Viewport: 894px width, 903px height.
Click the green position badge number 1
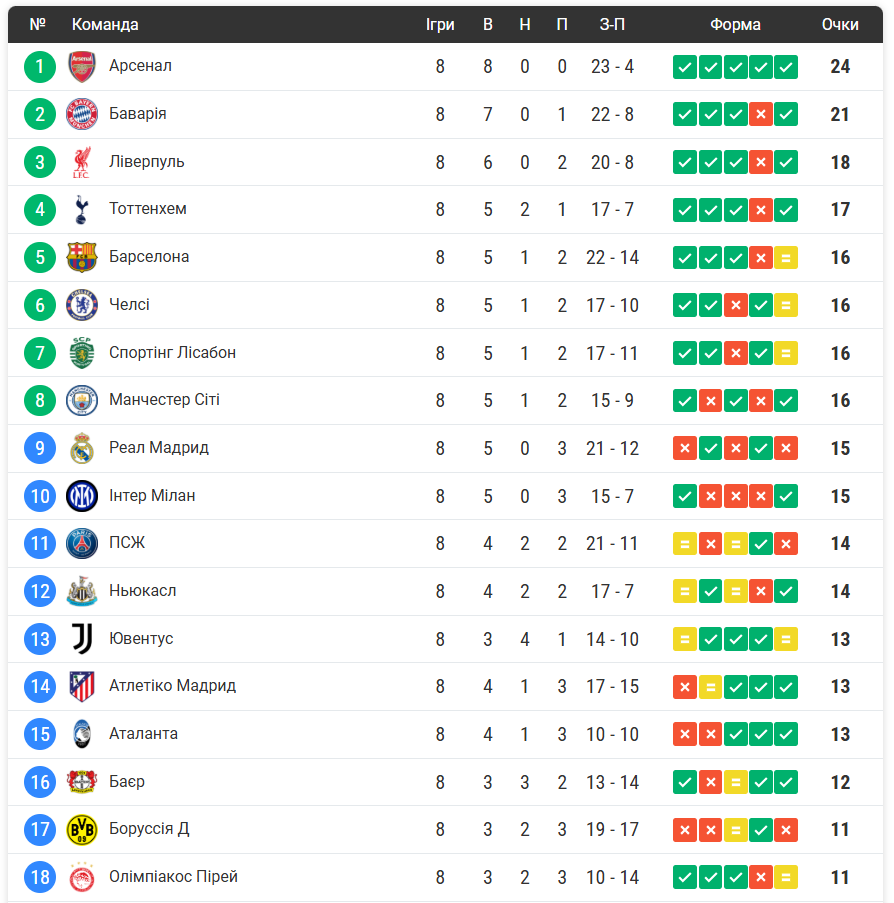(40, 67)
